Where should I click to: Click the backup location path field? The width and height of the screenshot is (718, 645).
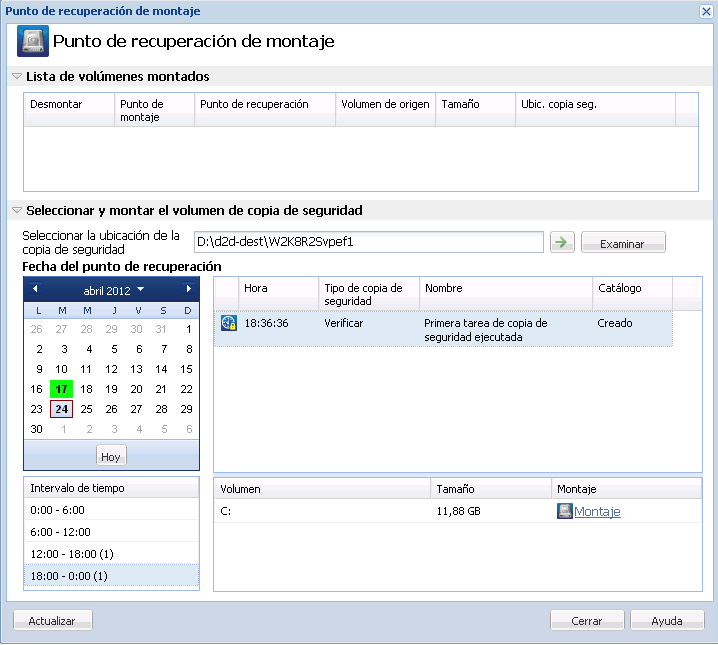coord(367,242)
